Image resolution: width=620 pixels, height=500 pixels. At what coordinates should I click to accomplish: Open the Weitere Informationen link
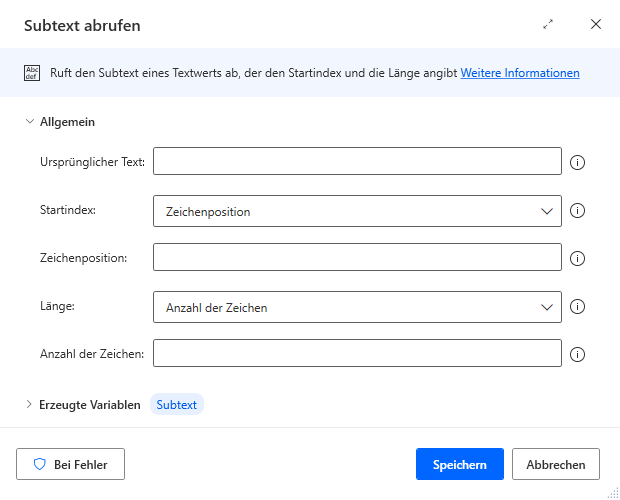point(520,73)
